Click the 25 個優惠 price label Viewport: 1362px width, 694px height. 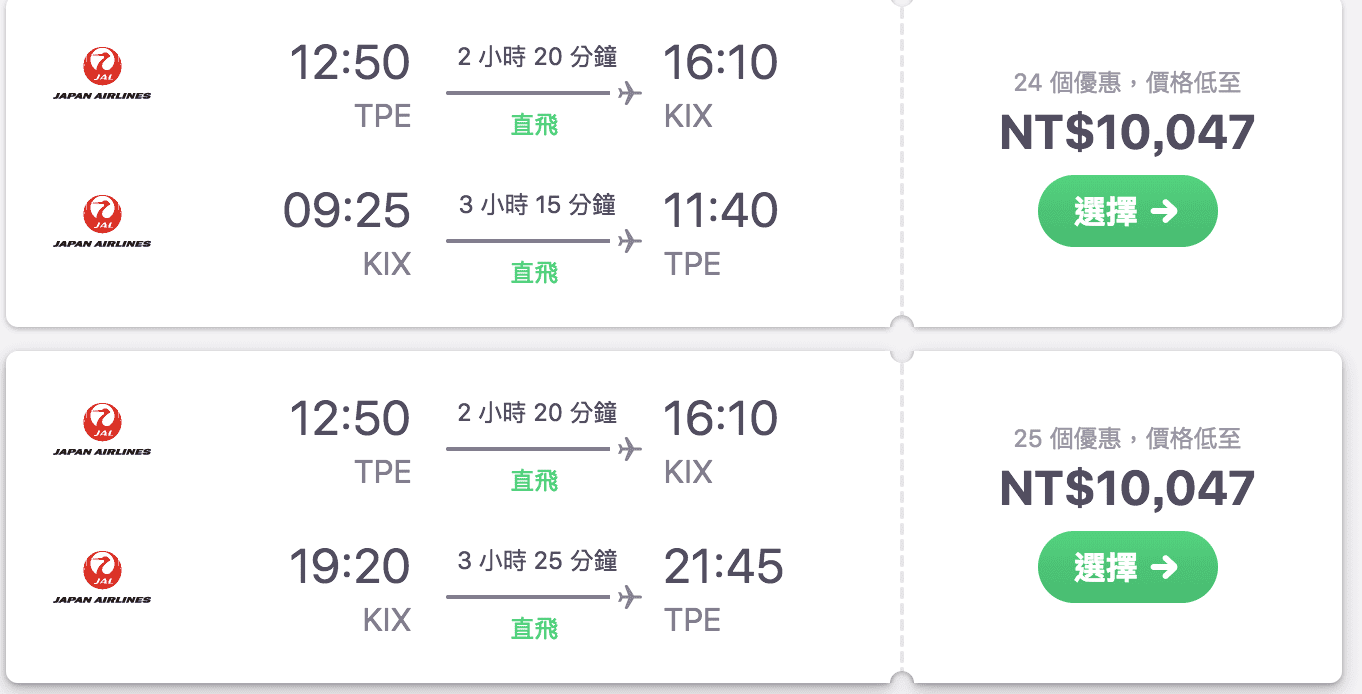[x=1127, y=438]
